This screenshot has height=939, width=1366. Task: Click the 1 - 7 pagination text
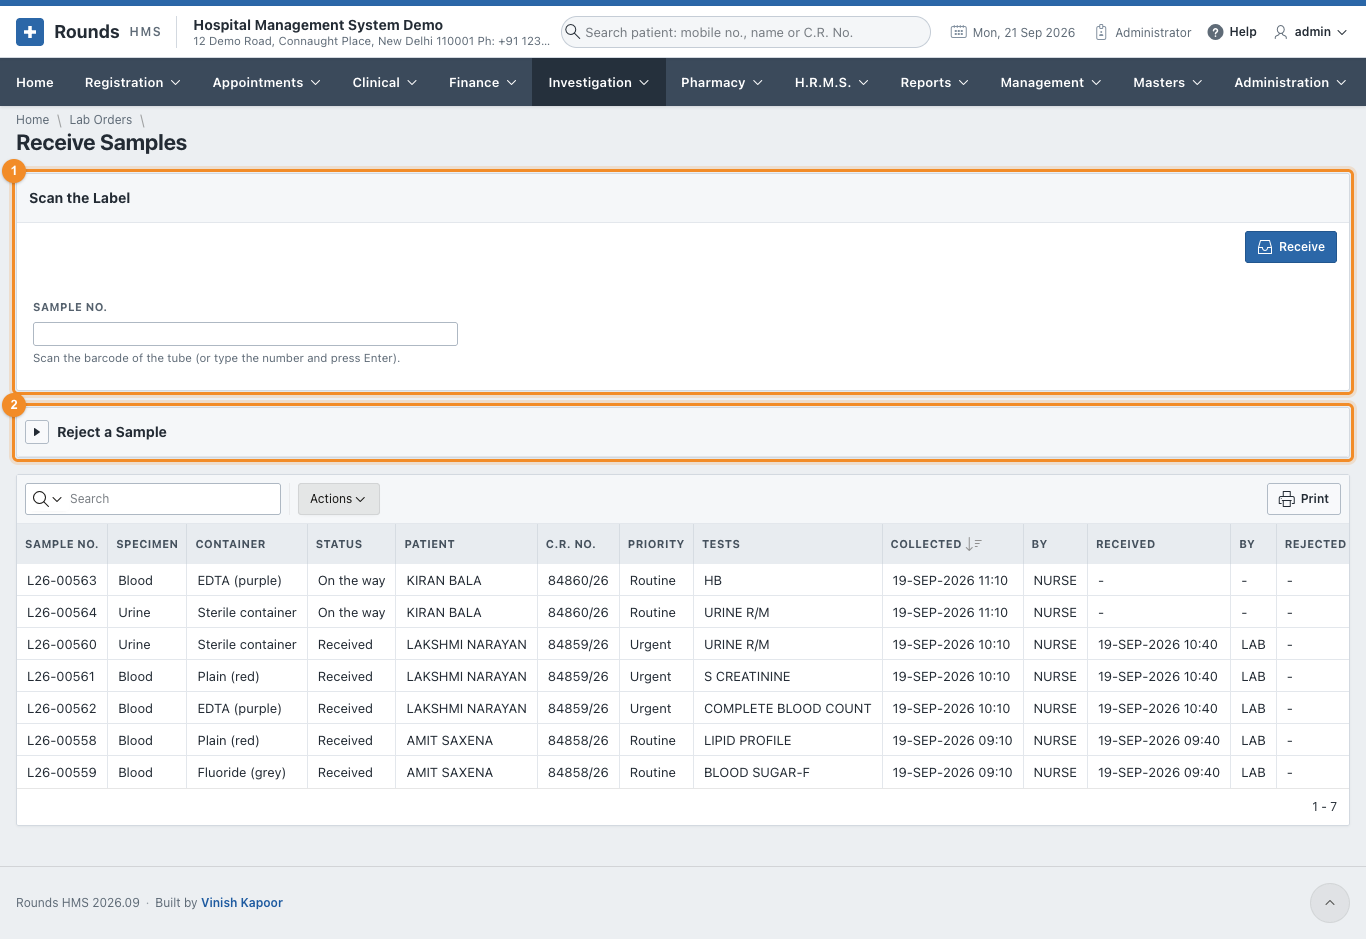coord(1324,806)
